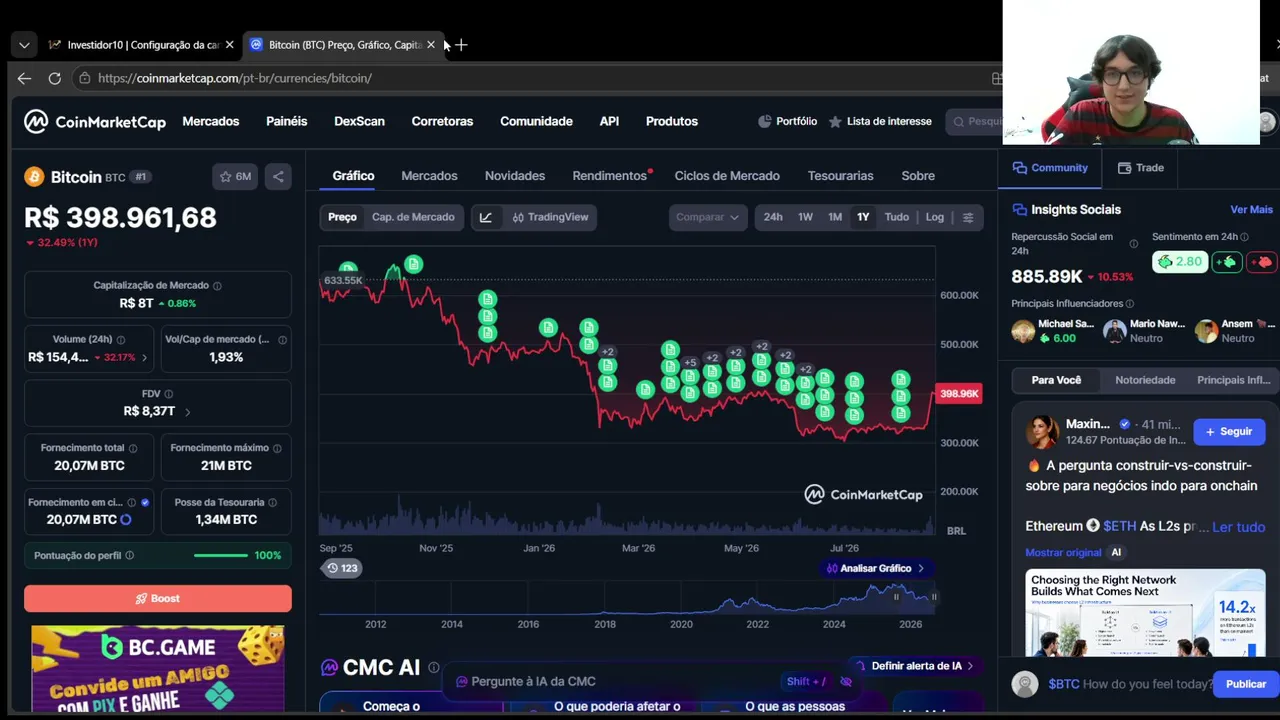This screenshot has width=1280, height=720.
Task: Add Bitcoin to watchlist via star button
Action: click(x=235, y=177)
